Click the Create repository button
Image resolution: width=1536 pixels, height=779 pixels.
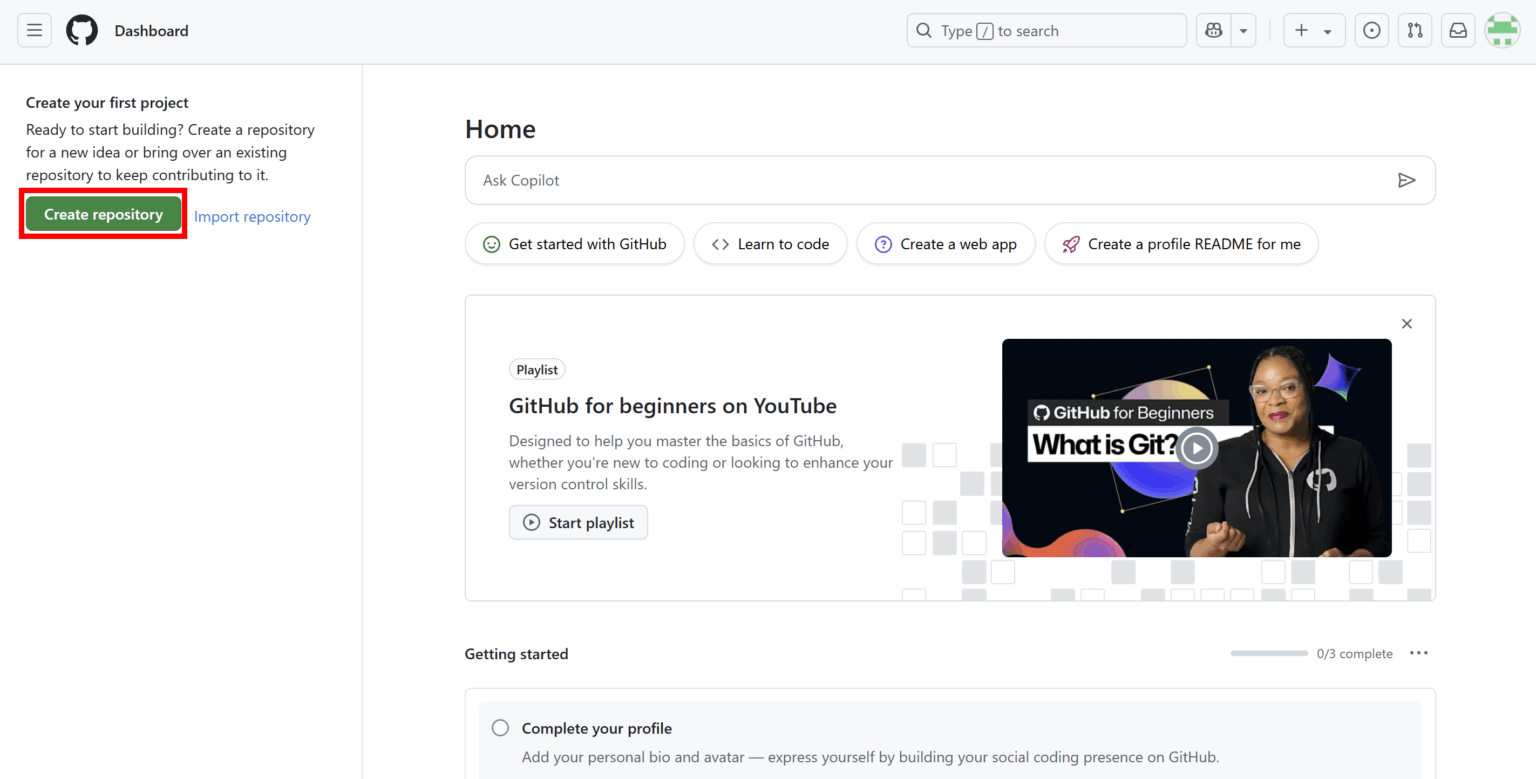(x=102, y=214)
